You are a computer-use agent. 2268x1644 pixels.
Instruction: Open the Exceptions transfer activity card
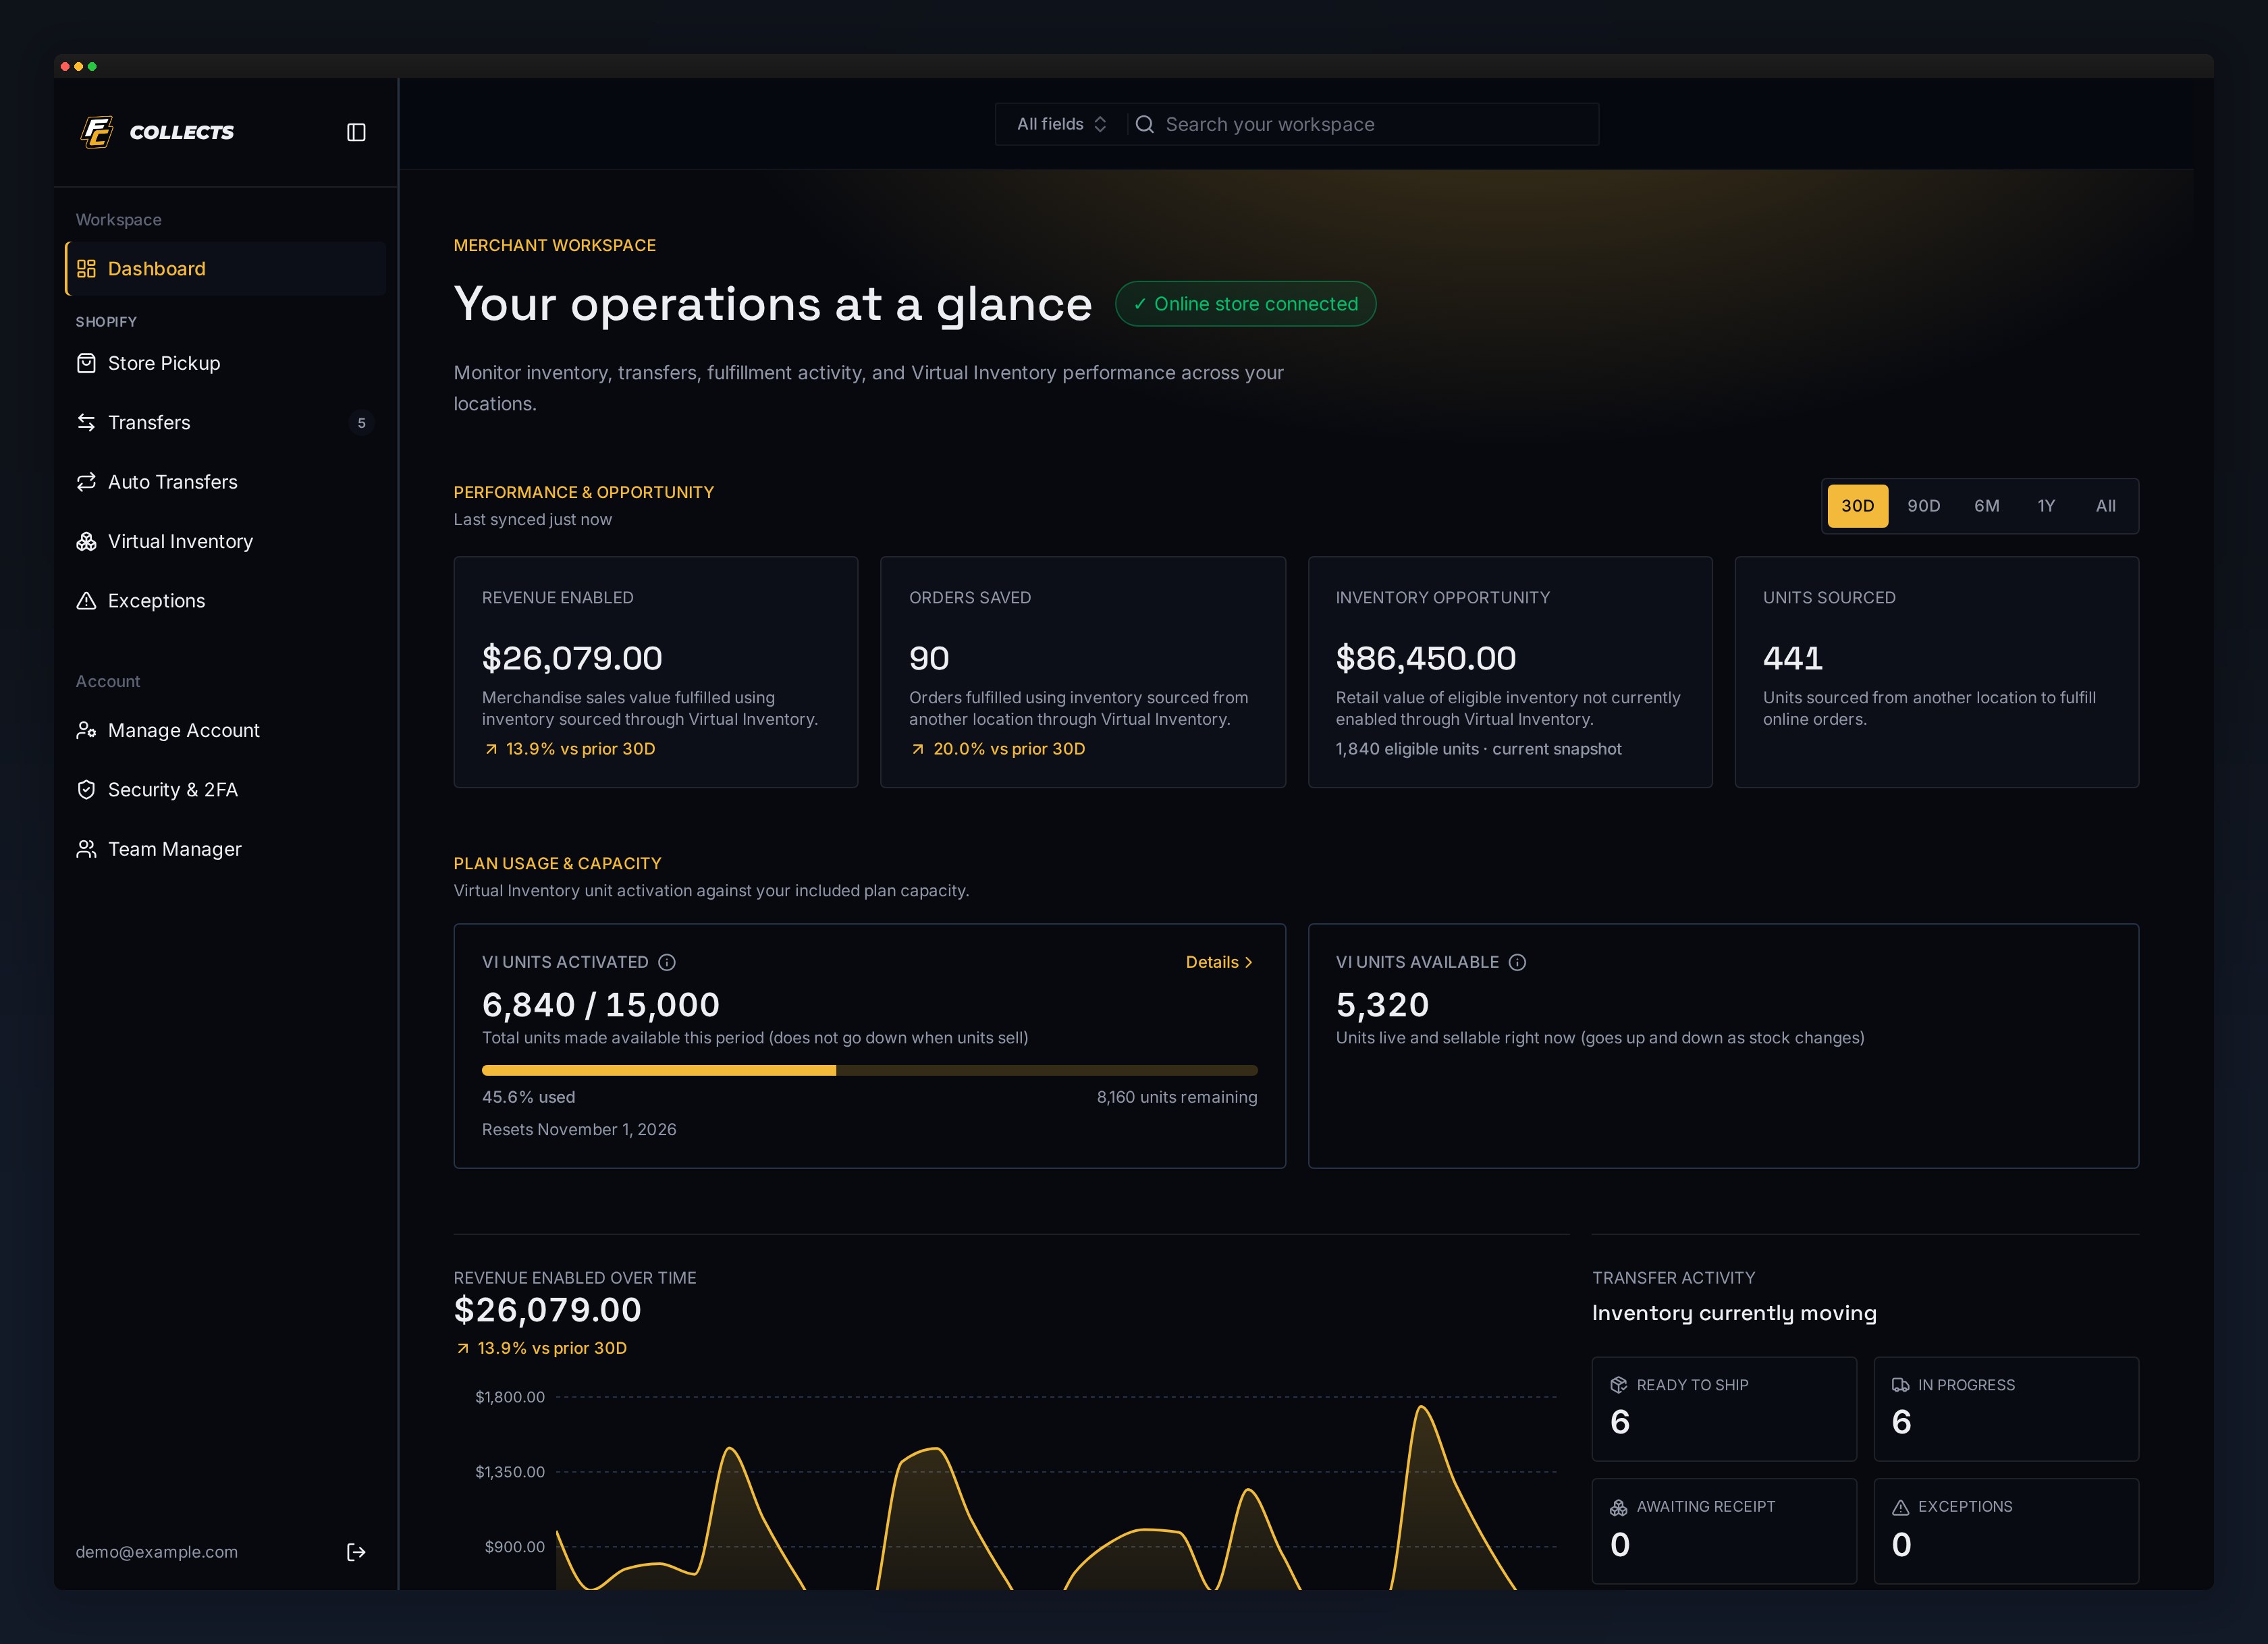2006,1530
